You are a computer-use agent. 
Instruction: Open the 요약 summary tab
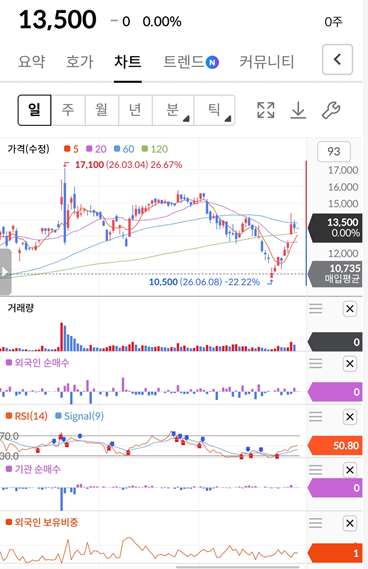(x=32, y=61)
